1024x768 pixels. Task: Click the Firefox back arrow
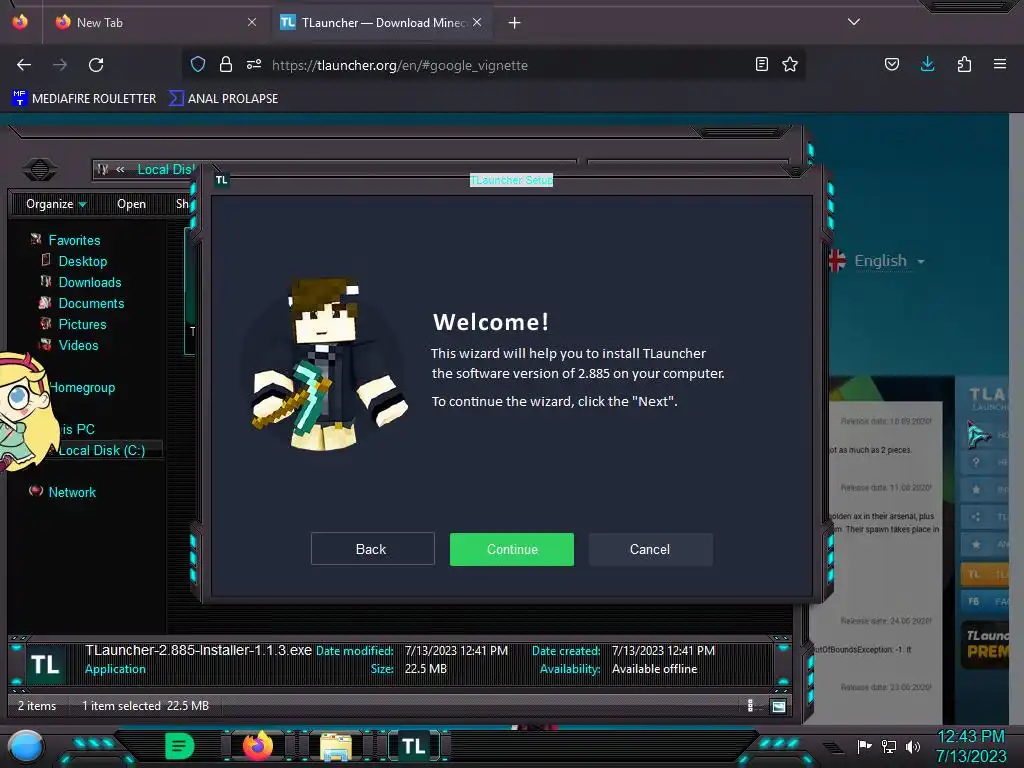(x=24, y=65)
